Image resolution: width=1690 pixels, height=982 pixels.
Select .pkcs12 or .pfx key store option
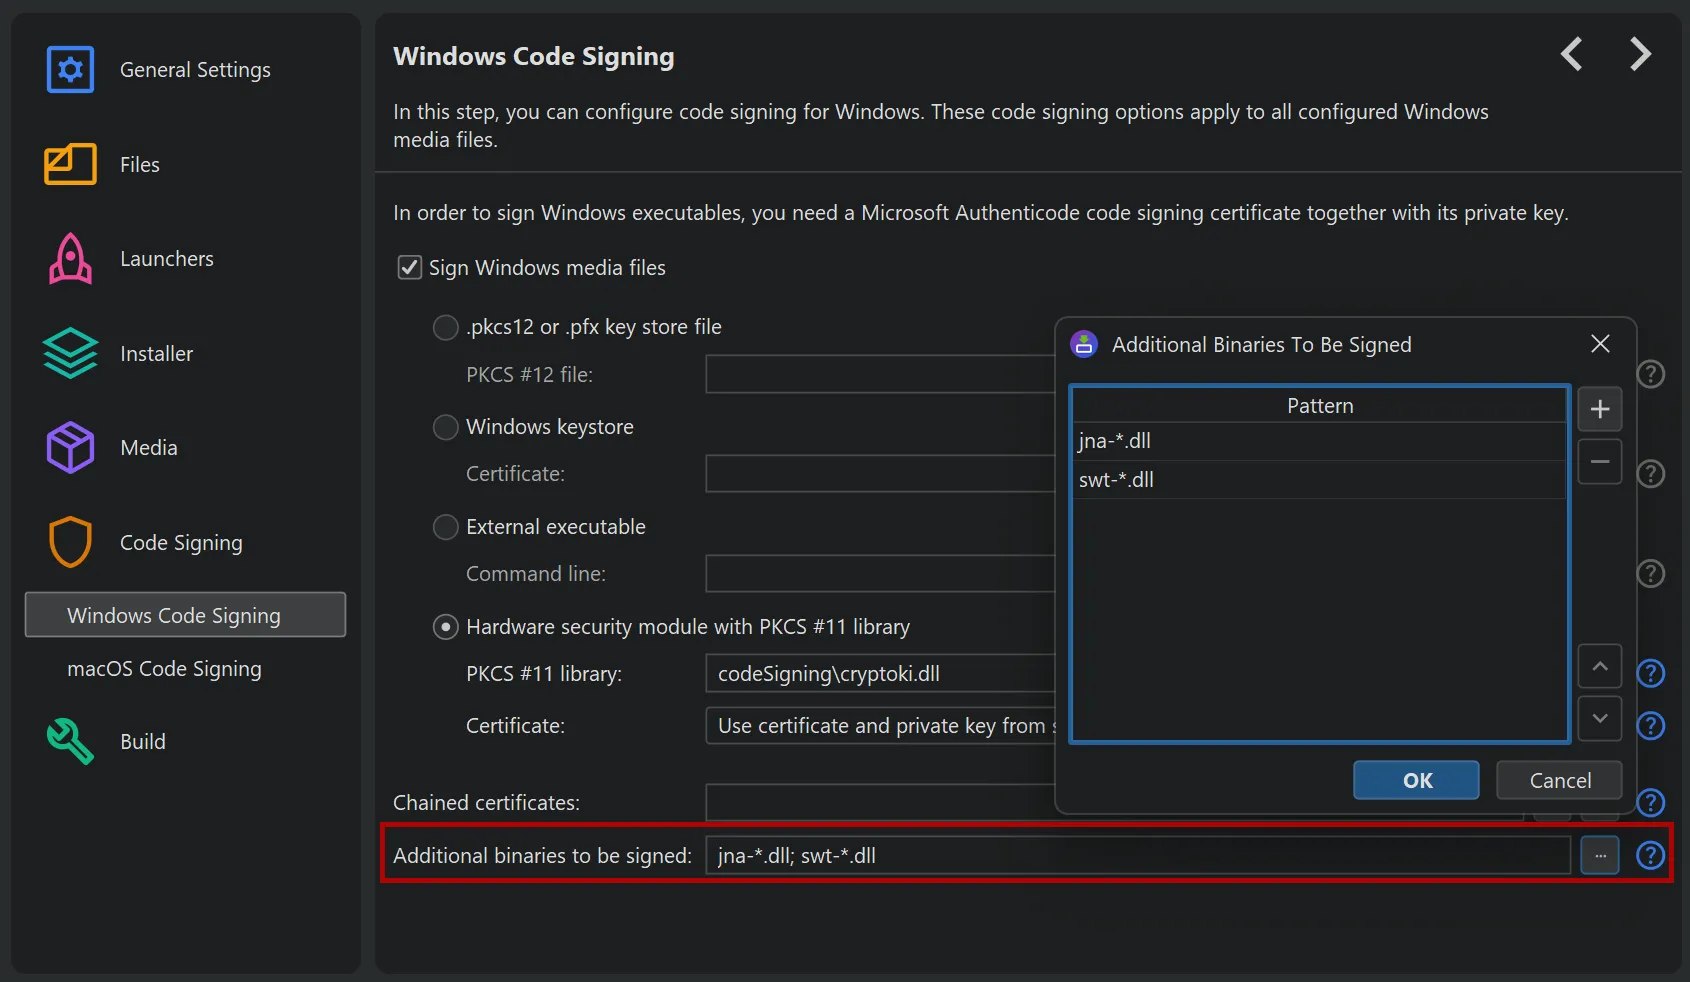(445, 327)
